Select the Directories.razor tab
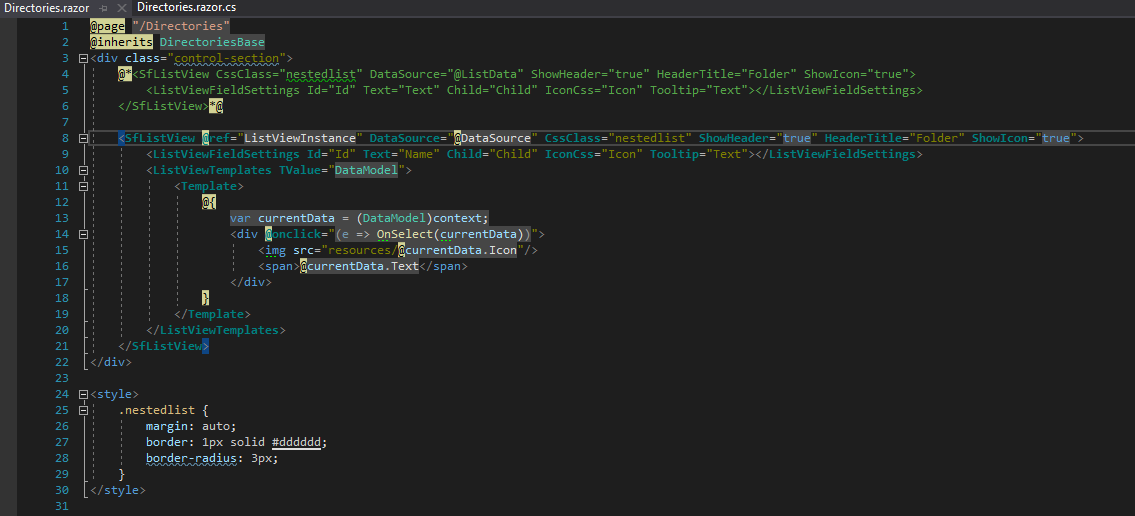 [47, 8]
